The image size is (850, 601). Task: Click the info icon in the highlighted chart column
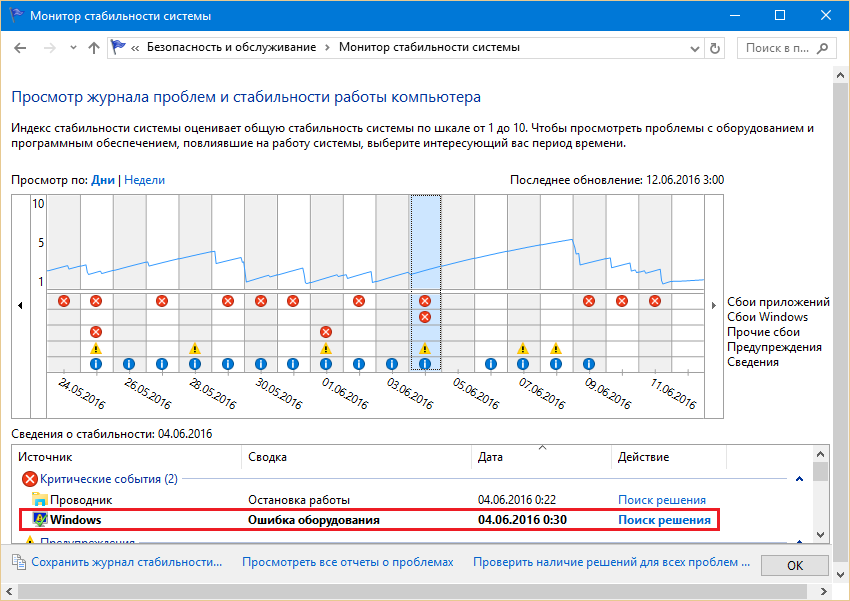click(x=425, y=364)
